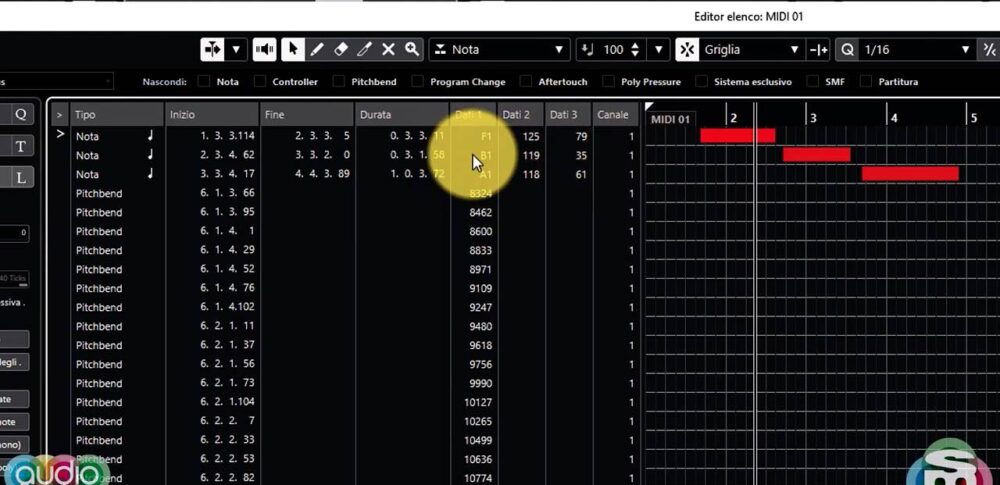This screenshot has width=1000, height=485.
Task: Check the Nota hide filter checkbox
Action: [x=203, y=82]
